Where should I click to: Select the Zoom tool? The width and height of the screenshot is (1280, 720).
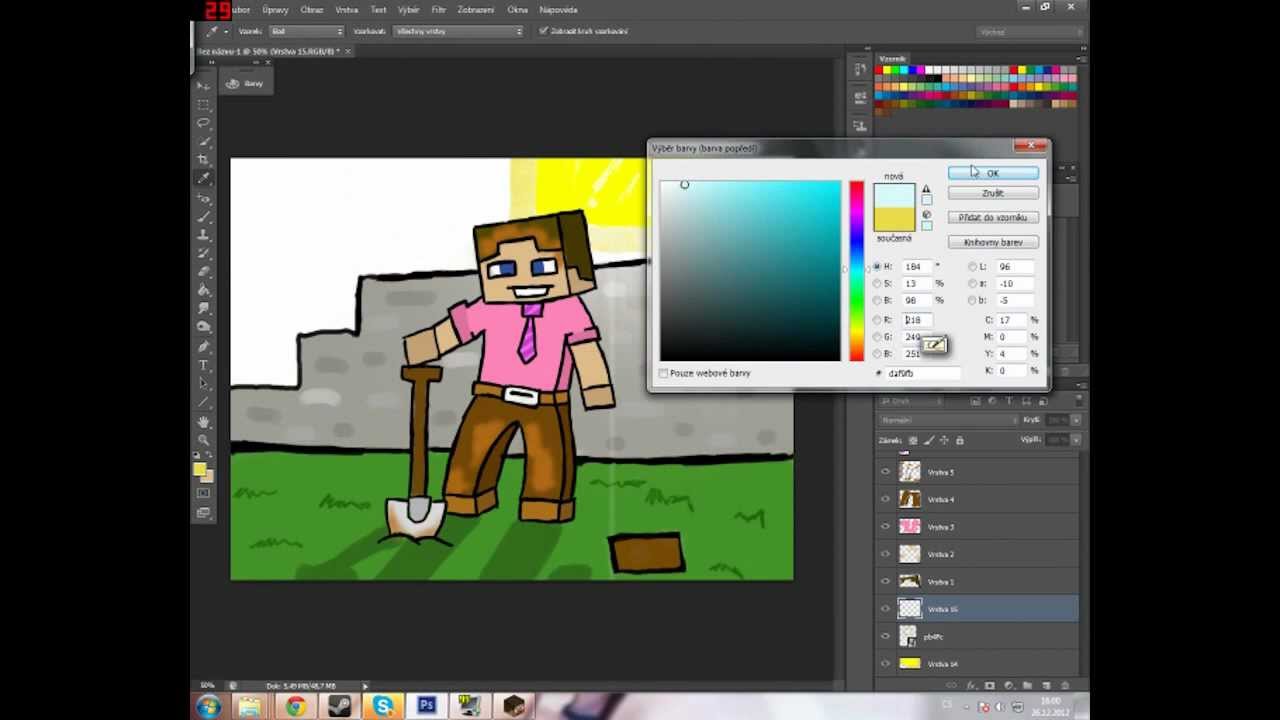click(x=203, y=440)
